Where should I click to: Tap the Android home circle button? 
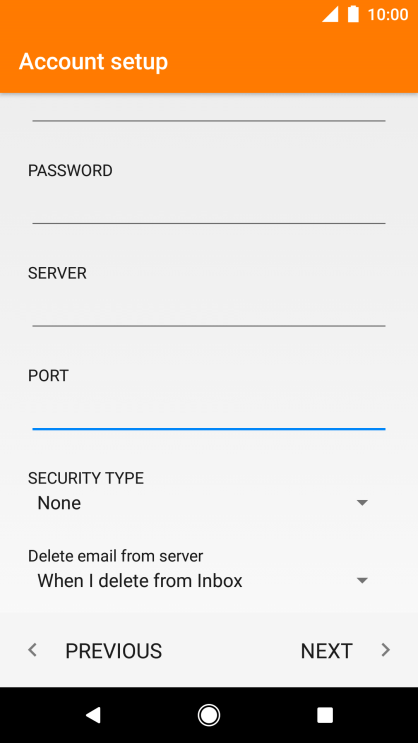(x=209, y=715)
